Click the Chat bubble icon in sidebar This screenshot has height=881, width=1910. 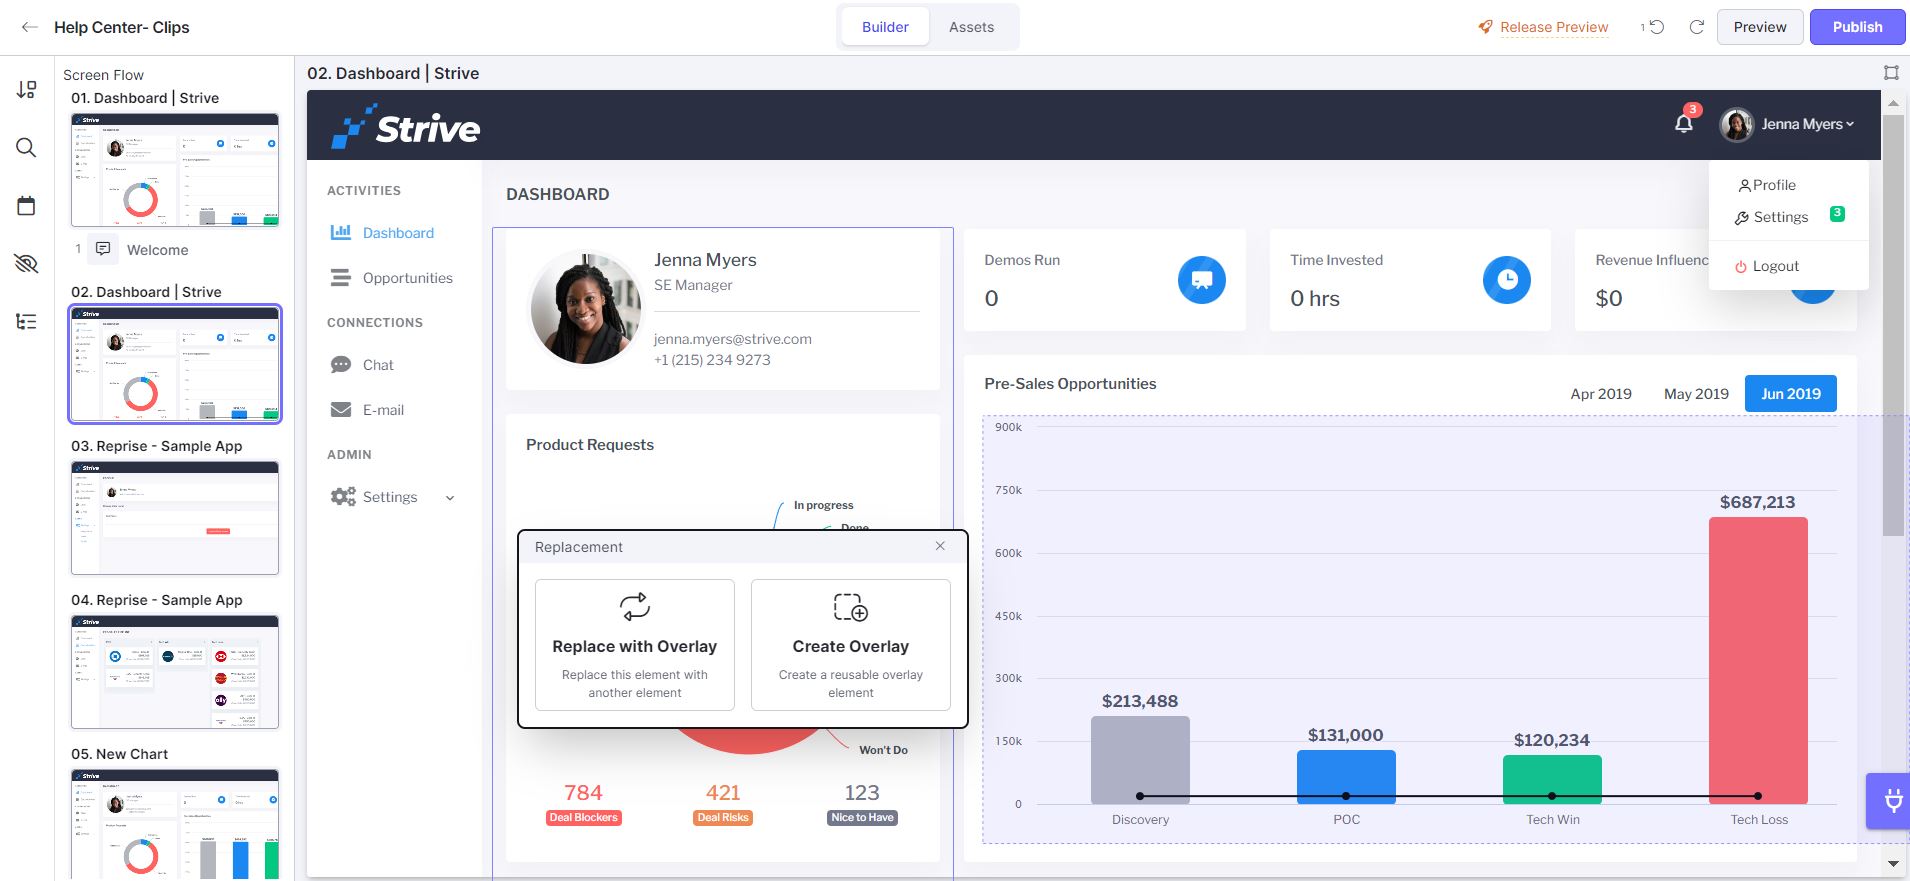click(x=341, y=365)
